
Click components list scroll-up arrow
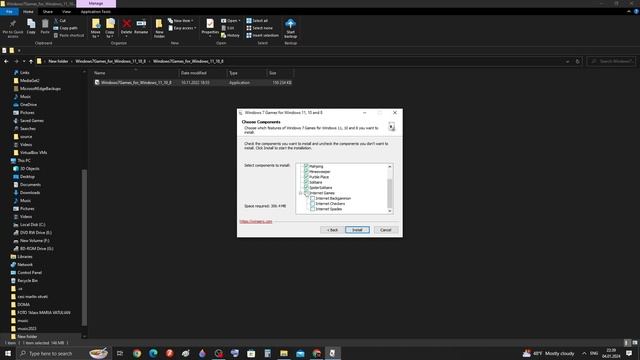[389, 167]
